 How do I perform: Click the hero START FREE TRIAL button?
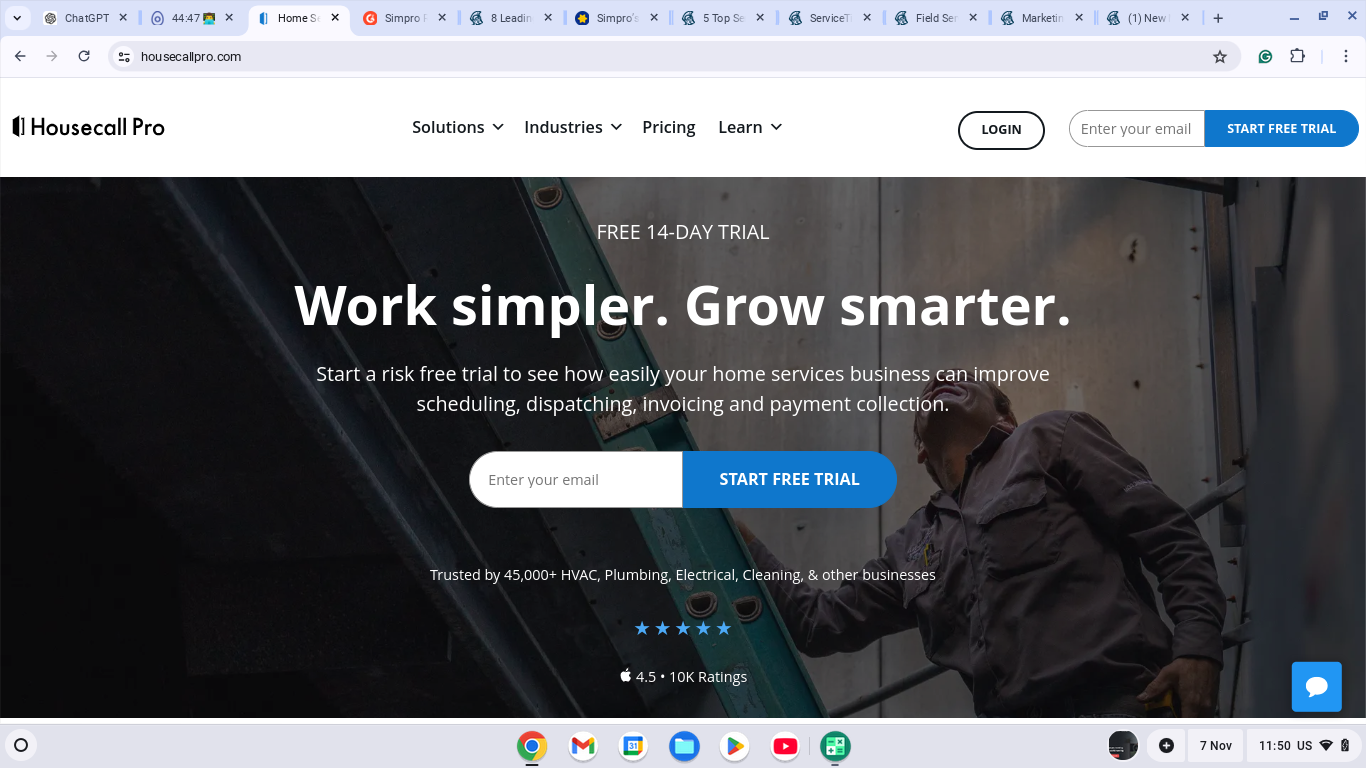point(789,479)
